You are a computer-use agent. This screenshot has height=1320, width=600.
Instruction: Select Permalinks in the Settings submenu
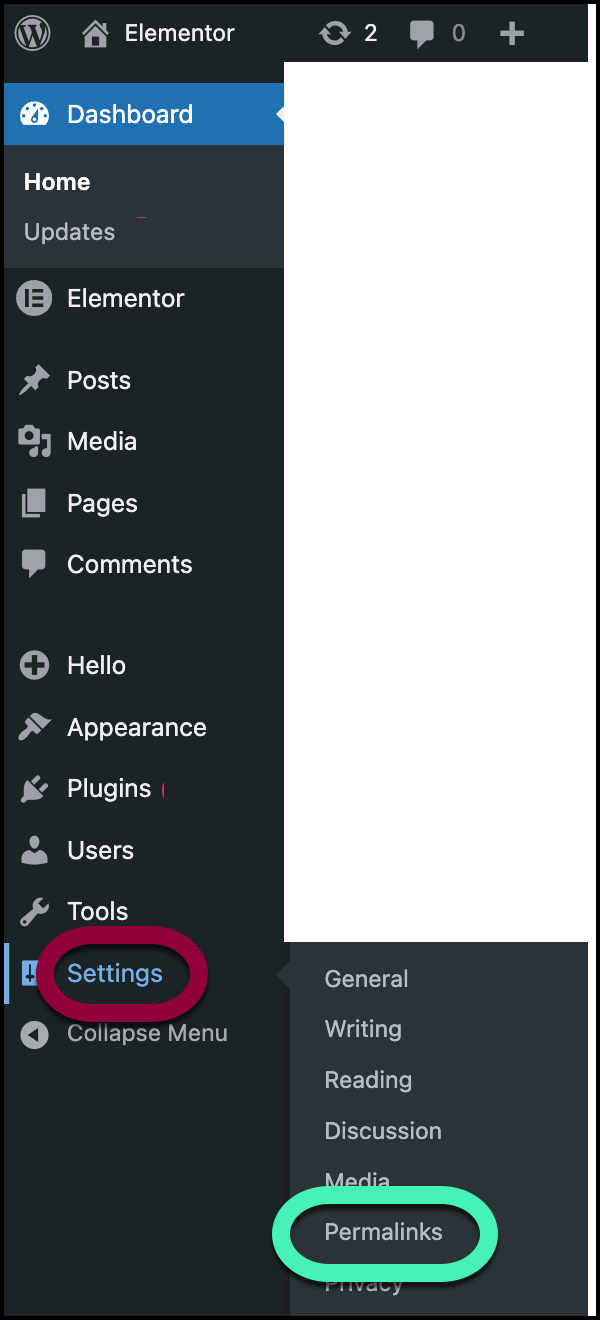pos(383,1232)
